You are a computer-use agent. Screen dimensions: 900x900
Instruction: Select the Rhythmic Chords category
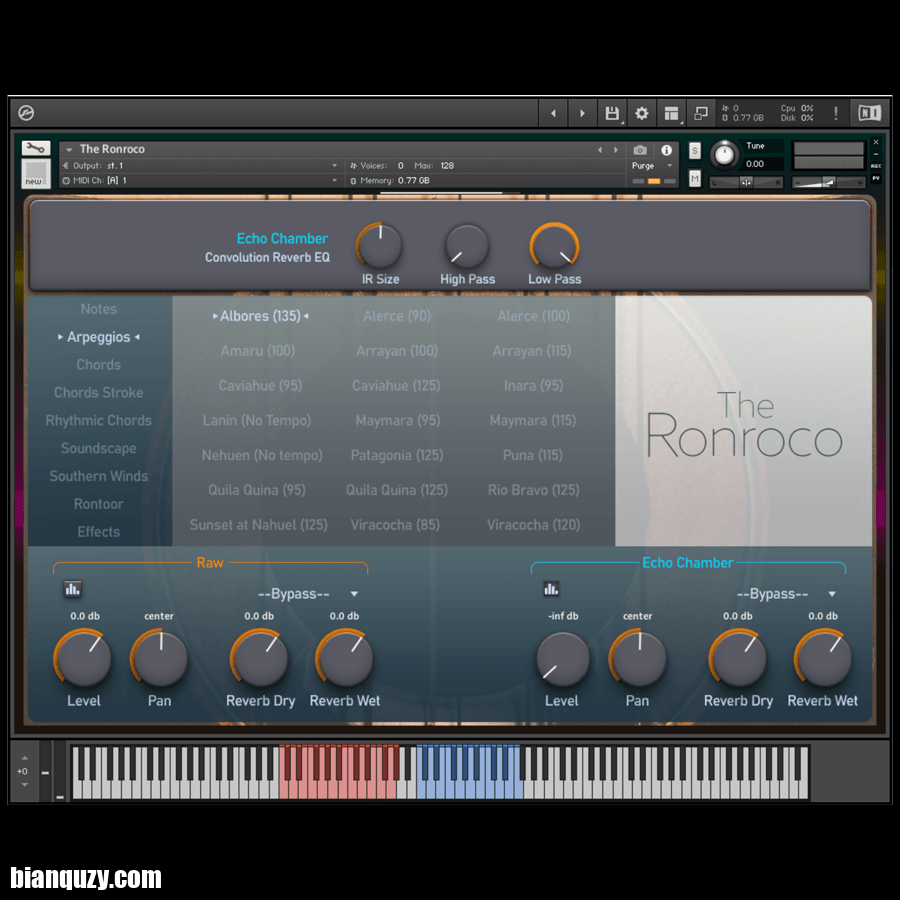click(x=99, y=421)
